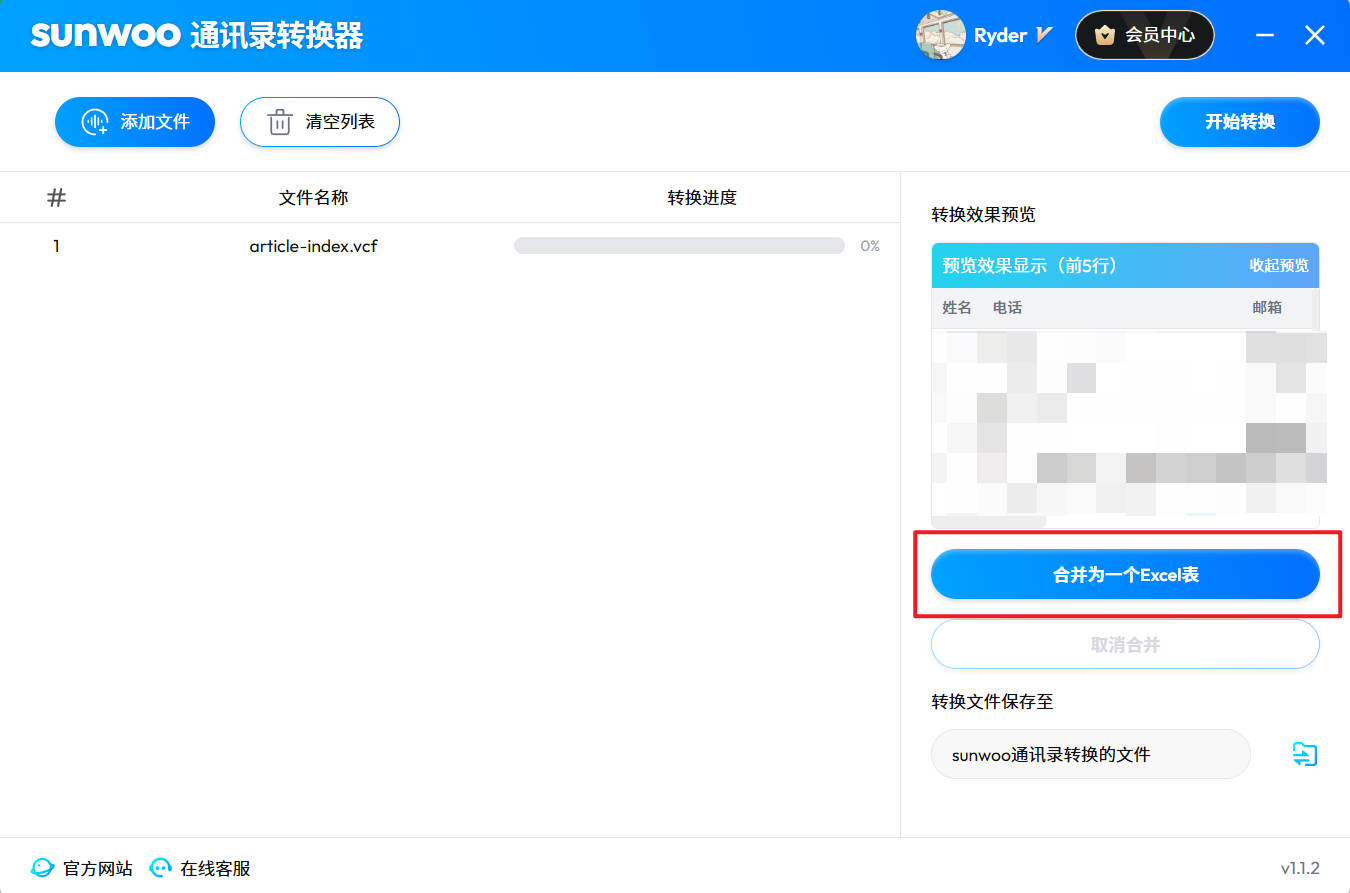Open the 会员中心 member center

[1145, 35]
